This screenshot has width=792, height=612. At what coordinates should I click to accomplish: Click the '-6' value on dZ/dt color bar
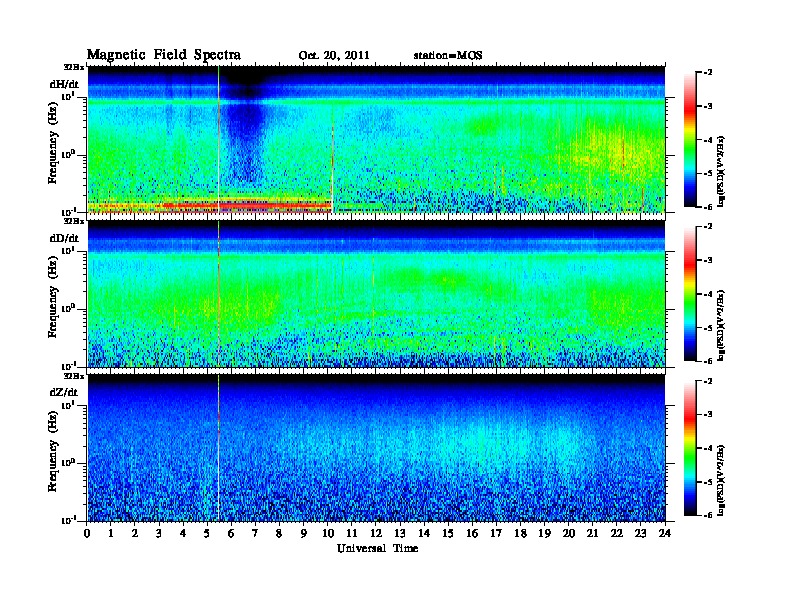coord(708,515)
